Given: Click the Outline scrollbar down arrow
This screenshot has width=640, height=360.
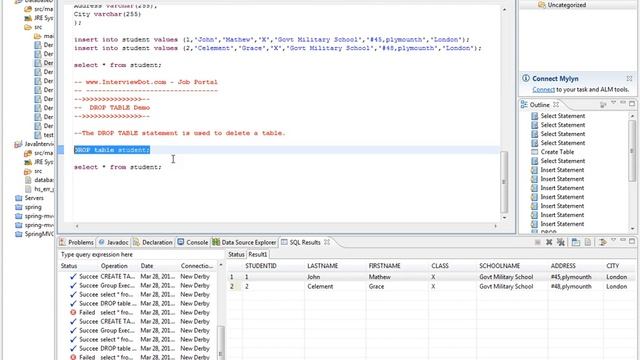Looking at the screenshot, I should [x=632, y=229].
